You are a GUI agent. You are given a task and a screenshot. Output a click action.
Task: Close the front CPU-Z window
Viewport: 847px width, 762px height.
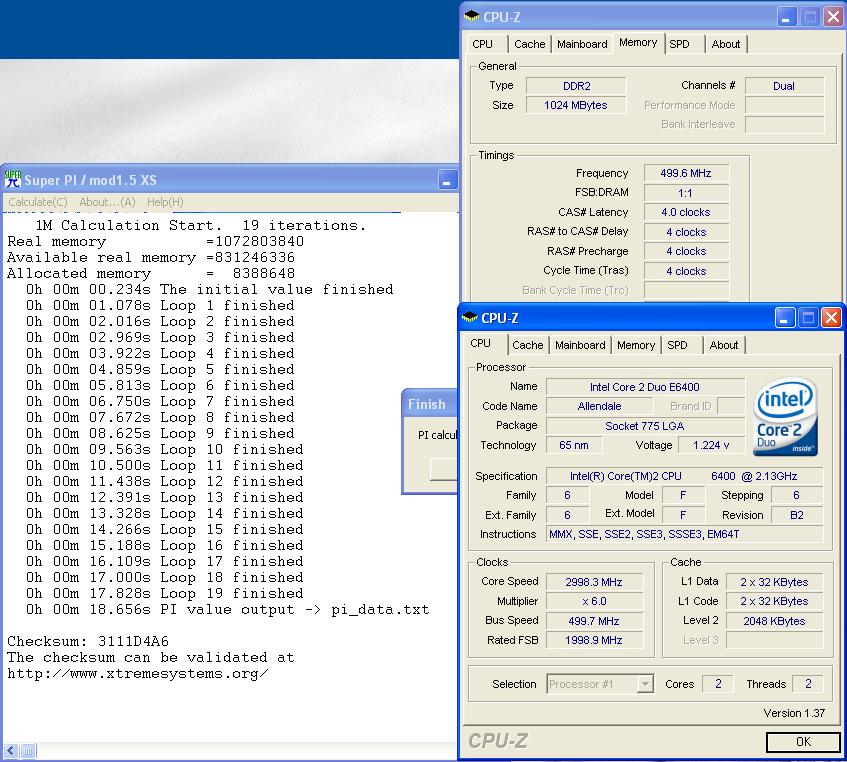[831, 318]
